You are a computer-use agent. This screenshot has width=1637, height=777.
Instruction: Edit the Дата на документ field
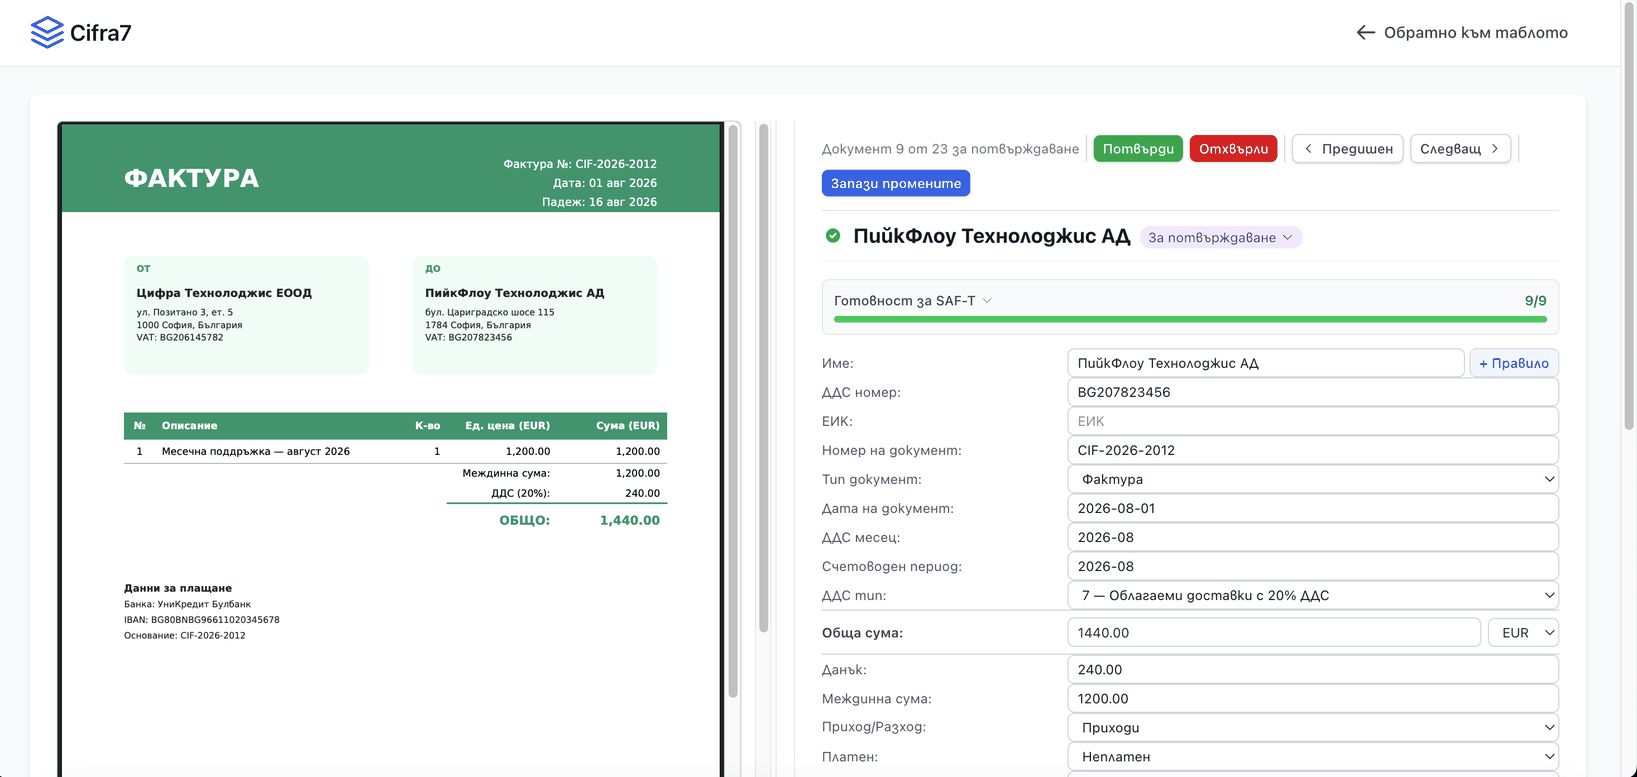1313,508
